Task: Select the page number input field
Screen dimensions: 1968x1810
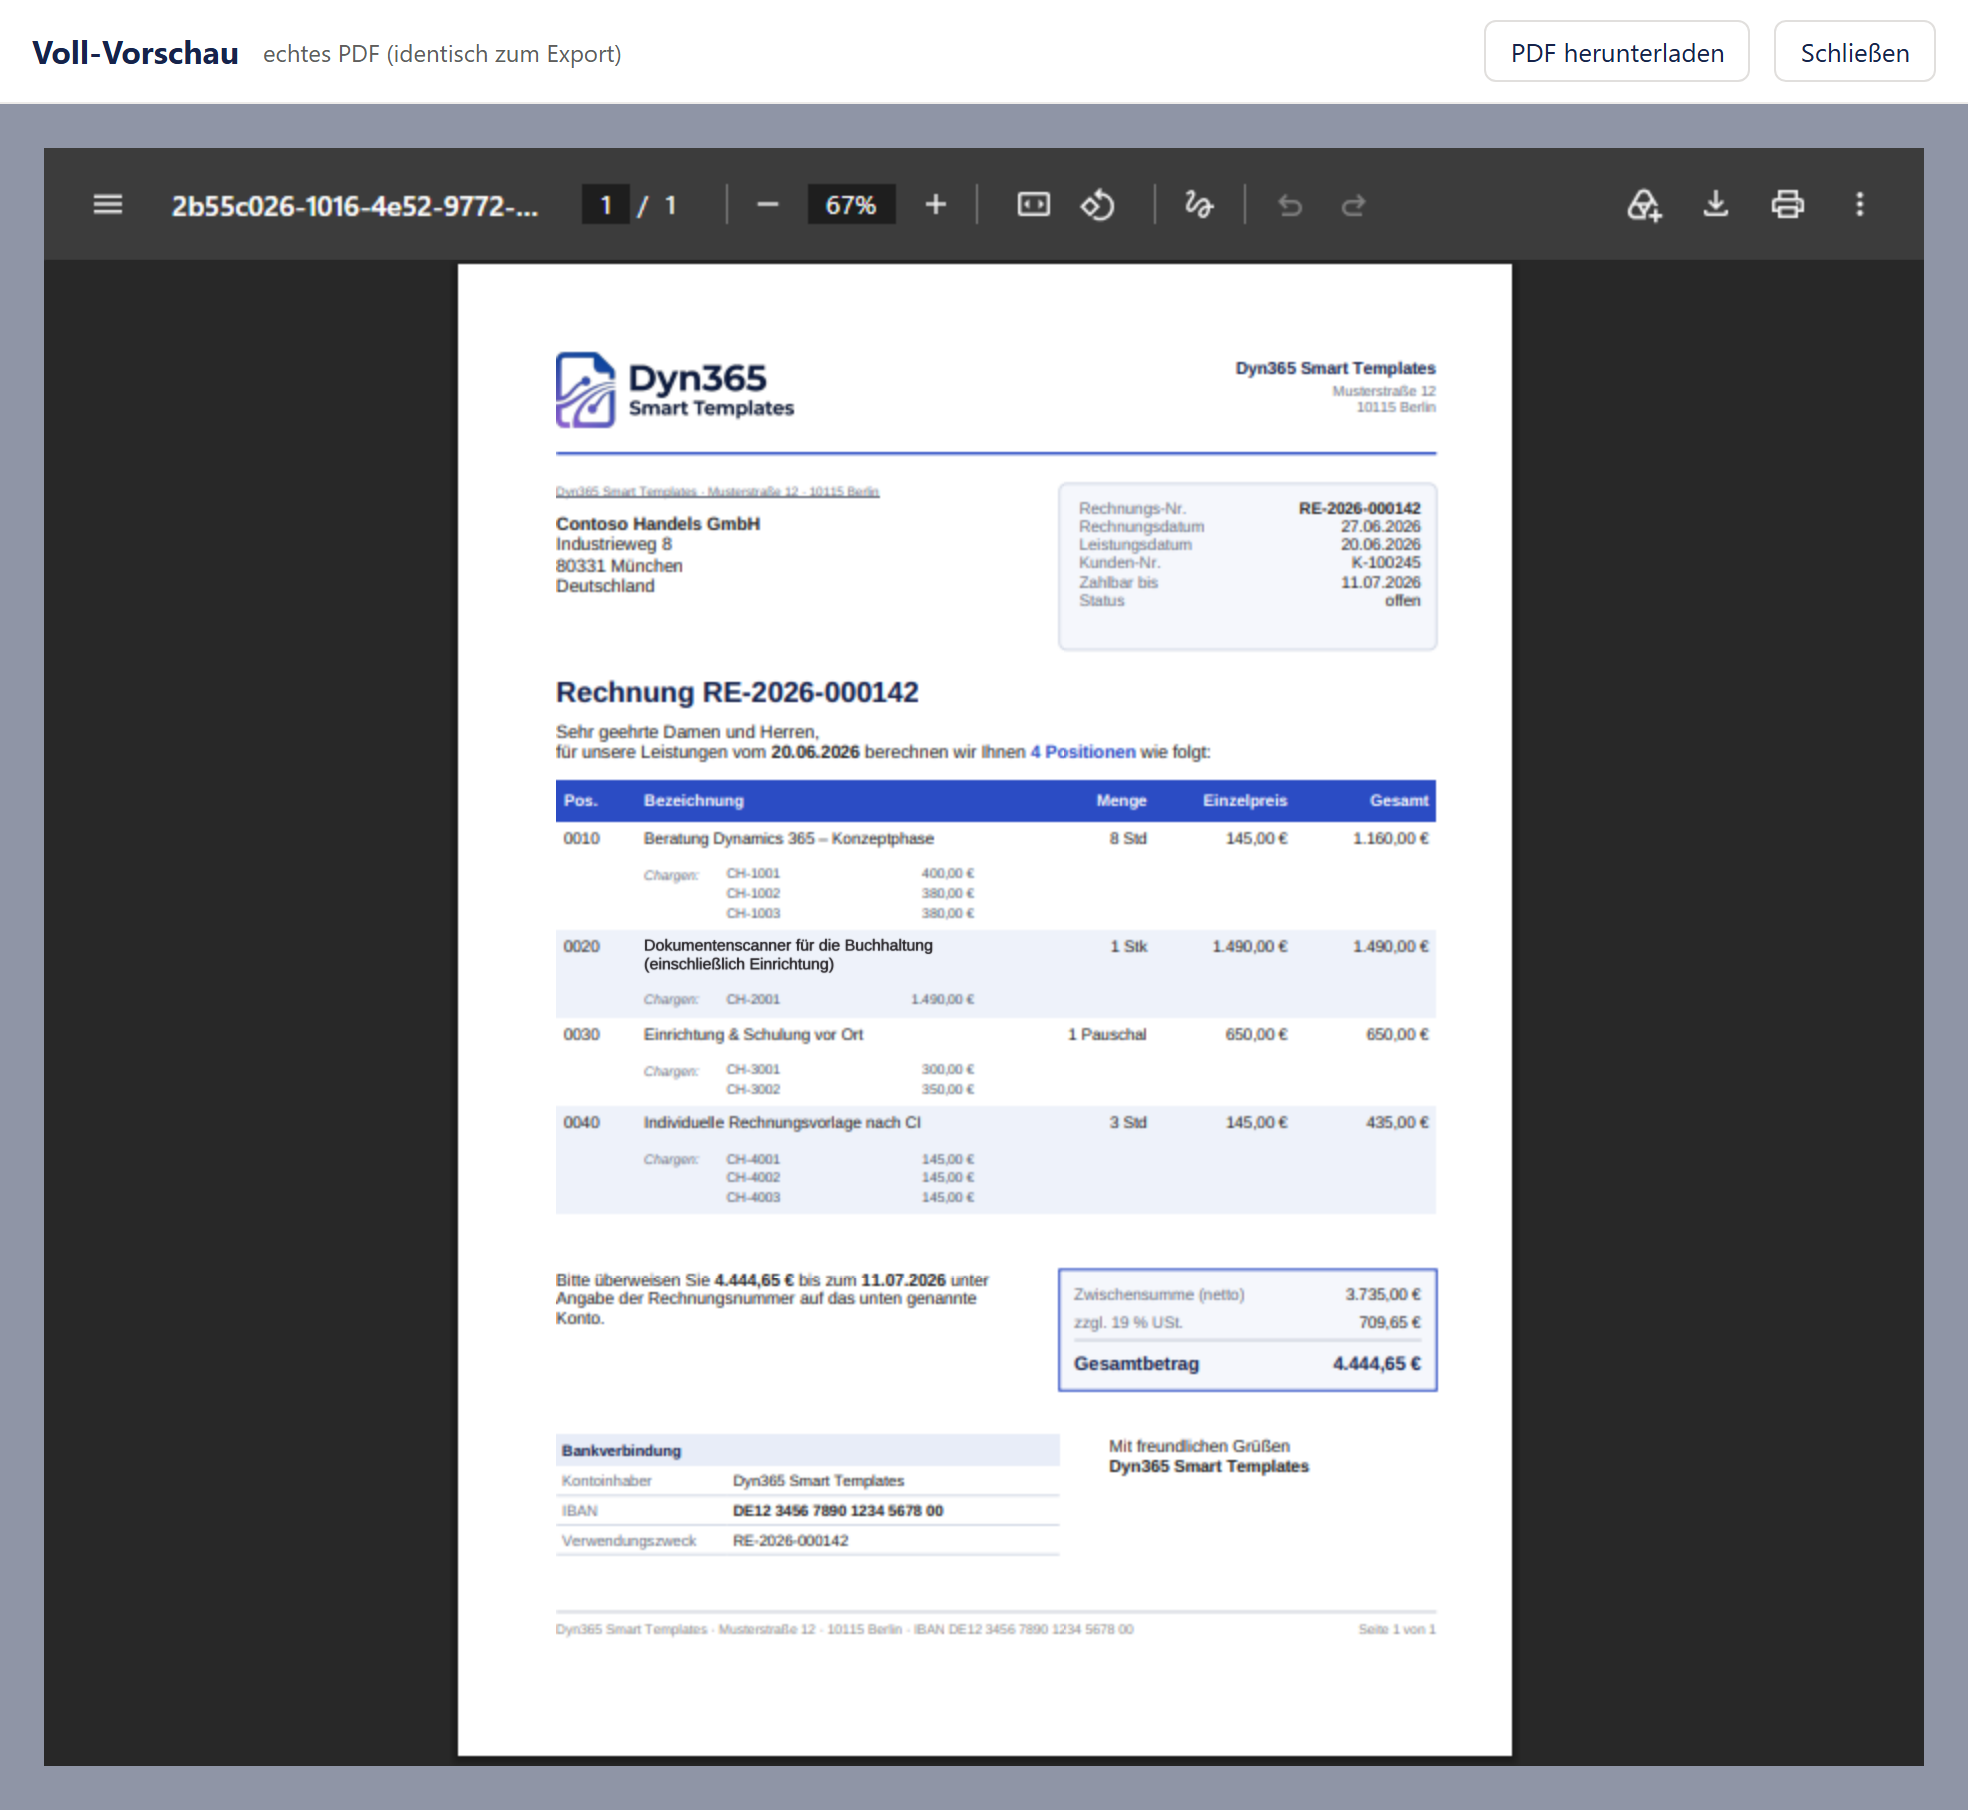Action: click(606, 205)
